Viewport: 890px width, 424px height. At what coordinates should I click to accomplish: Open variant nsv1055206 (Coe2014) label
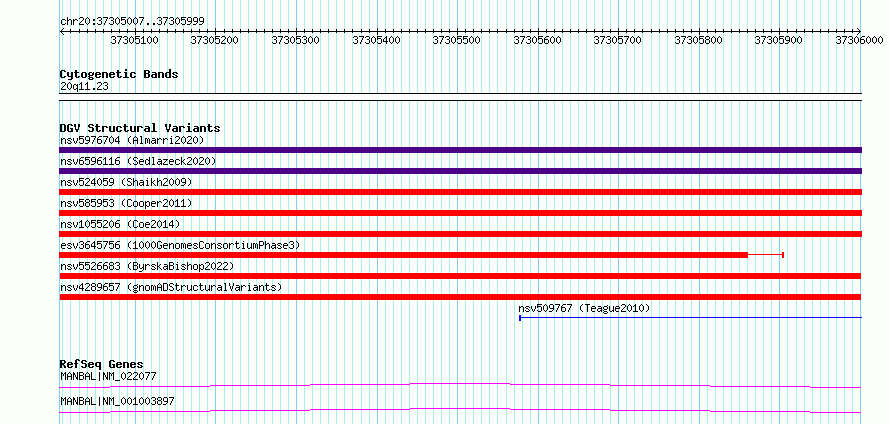click(120, 224)
